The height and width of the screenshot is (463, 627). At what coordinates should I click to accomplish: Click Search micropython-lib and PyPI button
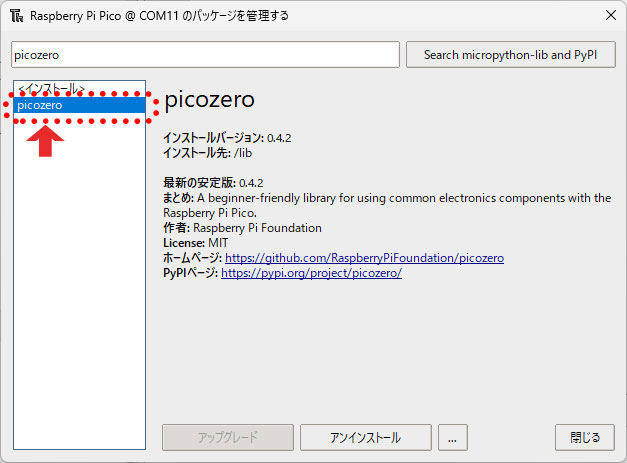[511, 55]
